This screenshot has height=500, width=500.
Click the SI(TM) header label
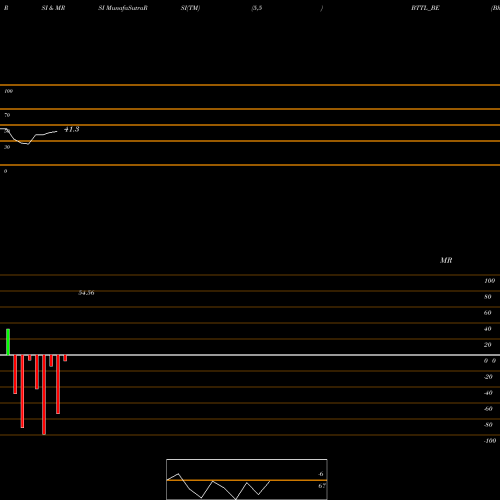190,8
